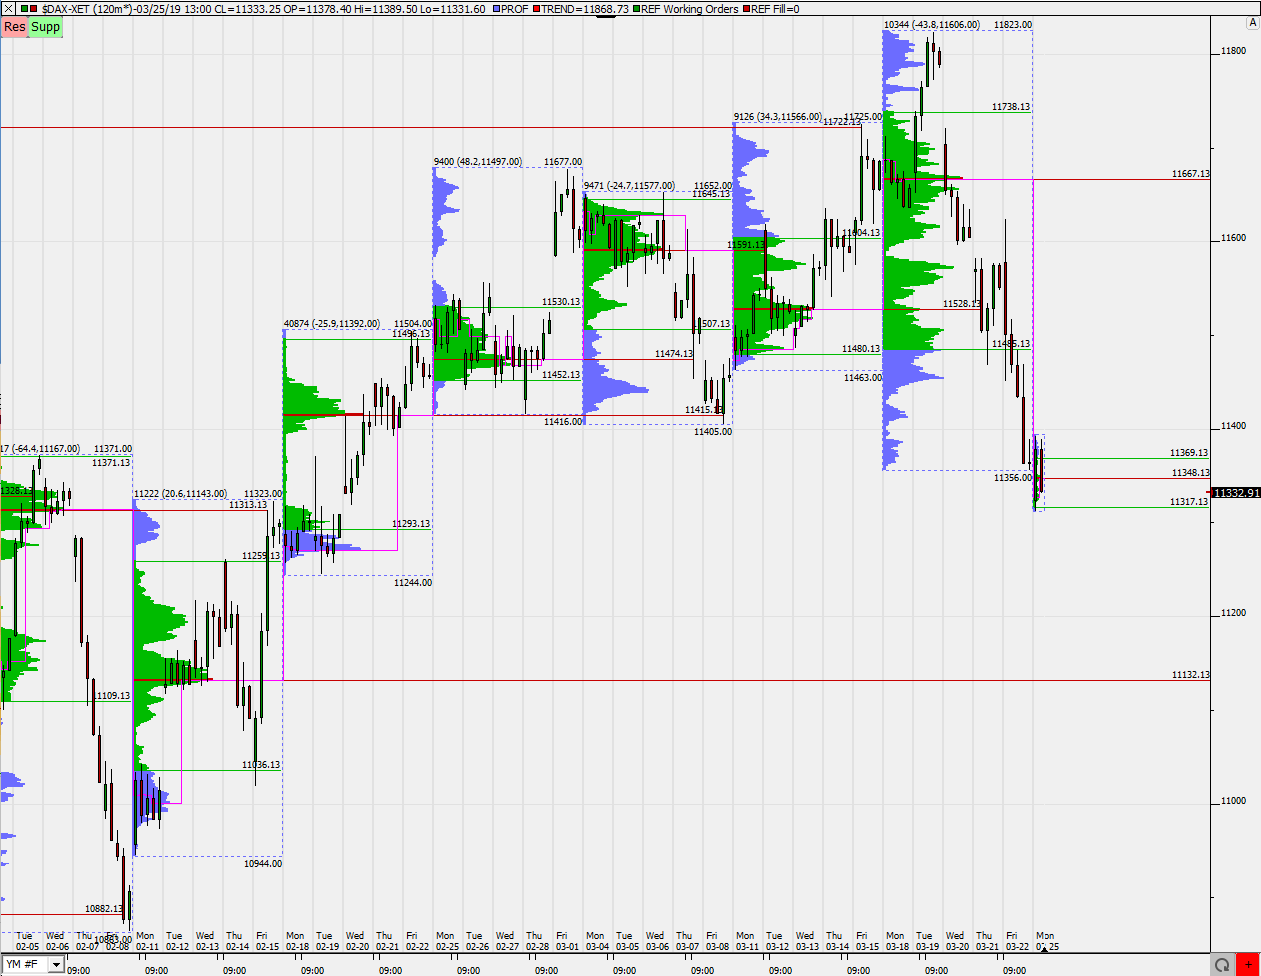Click the 10344 (-43.8,11606.00) profile header
The height and width of the screenshot is (976, 1261).
pyautogui.click(x=932, y=25)
